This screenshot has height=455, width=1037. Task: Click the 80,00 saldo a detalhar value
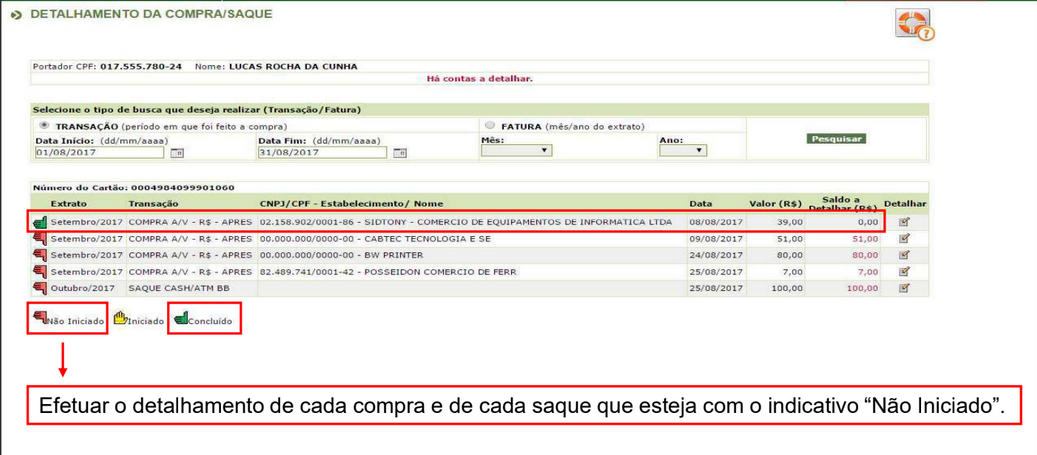[867, 255]
